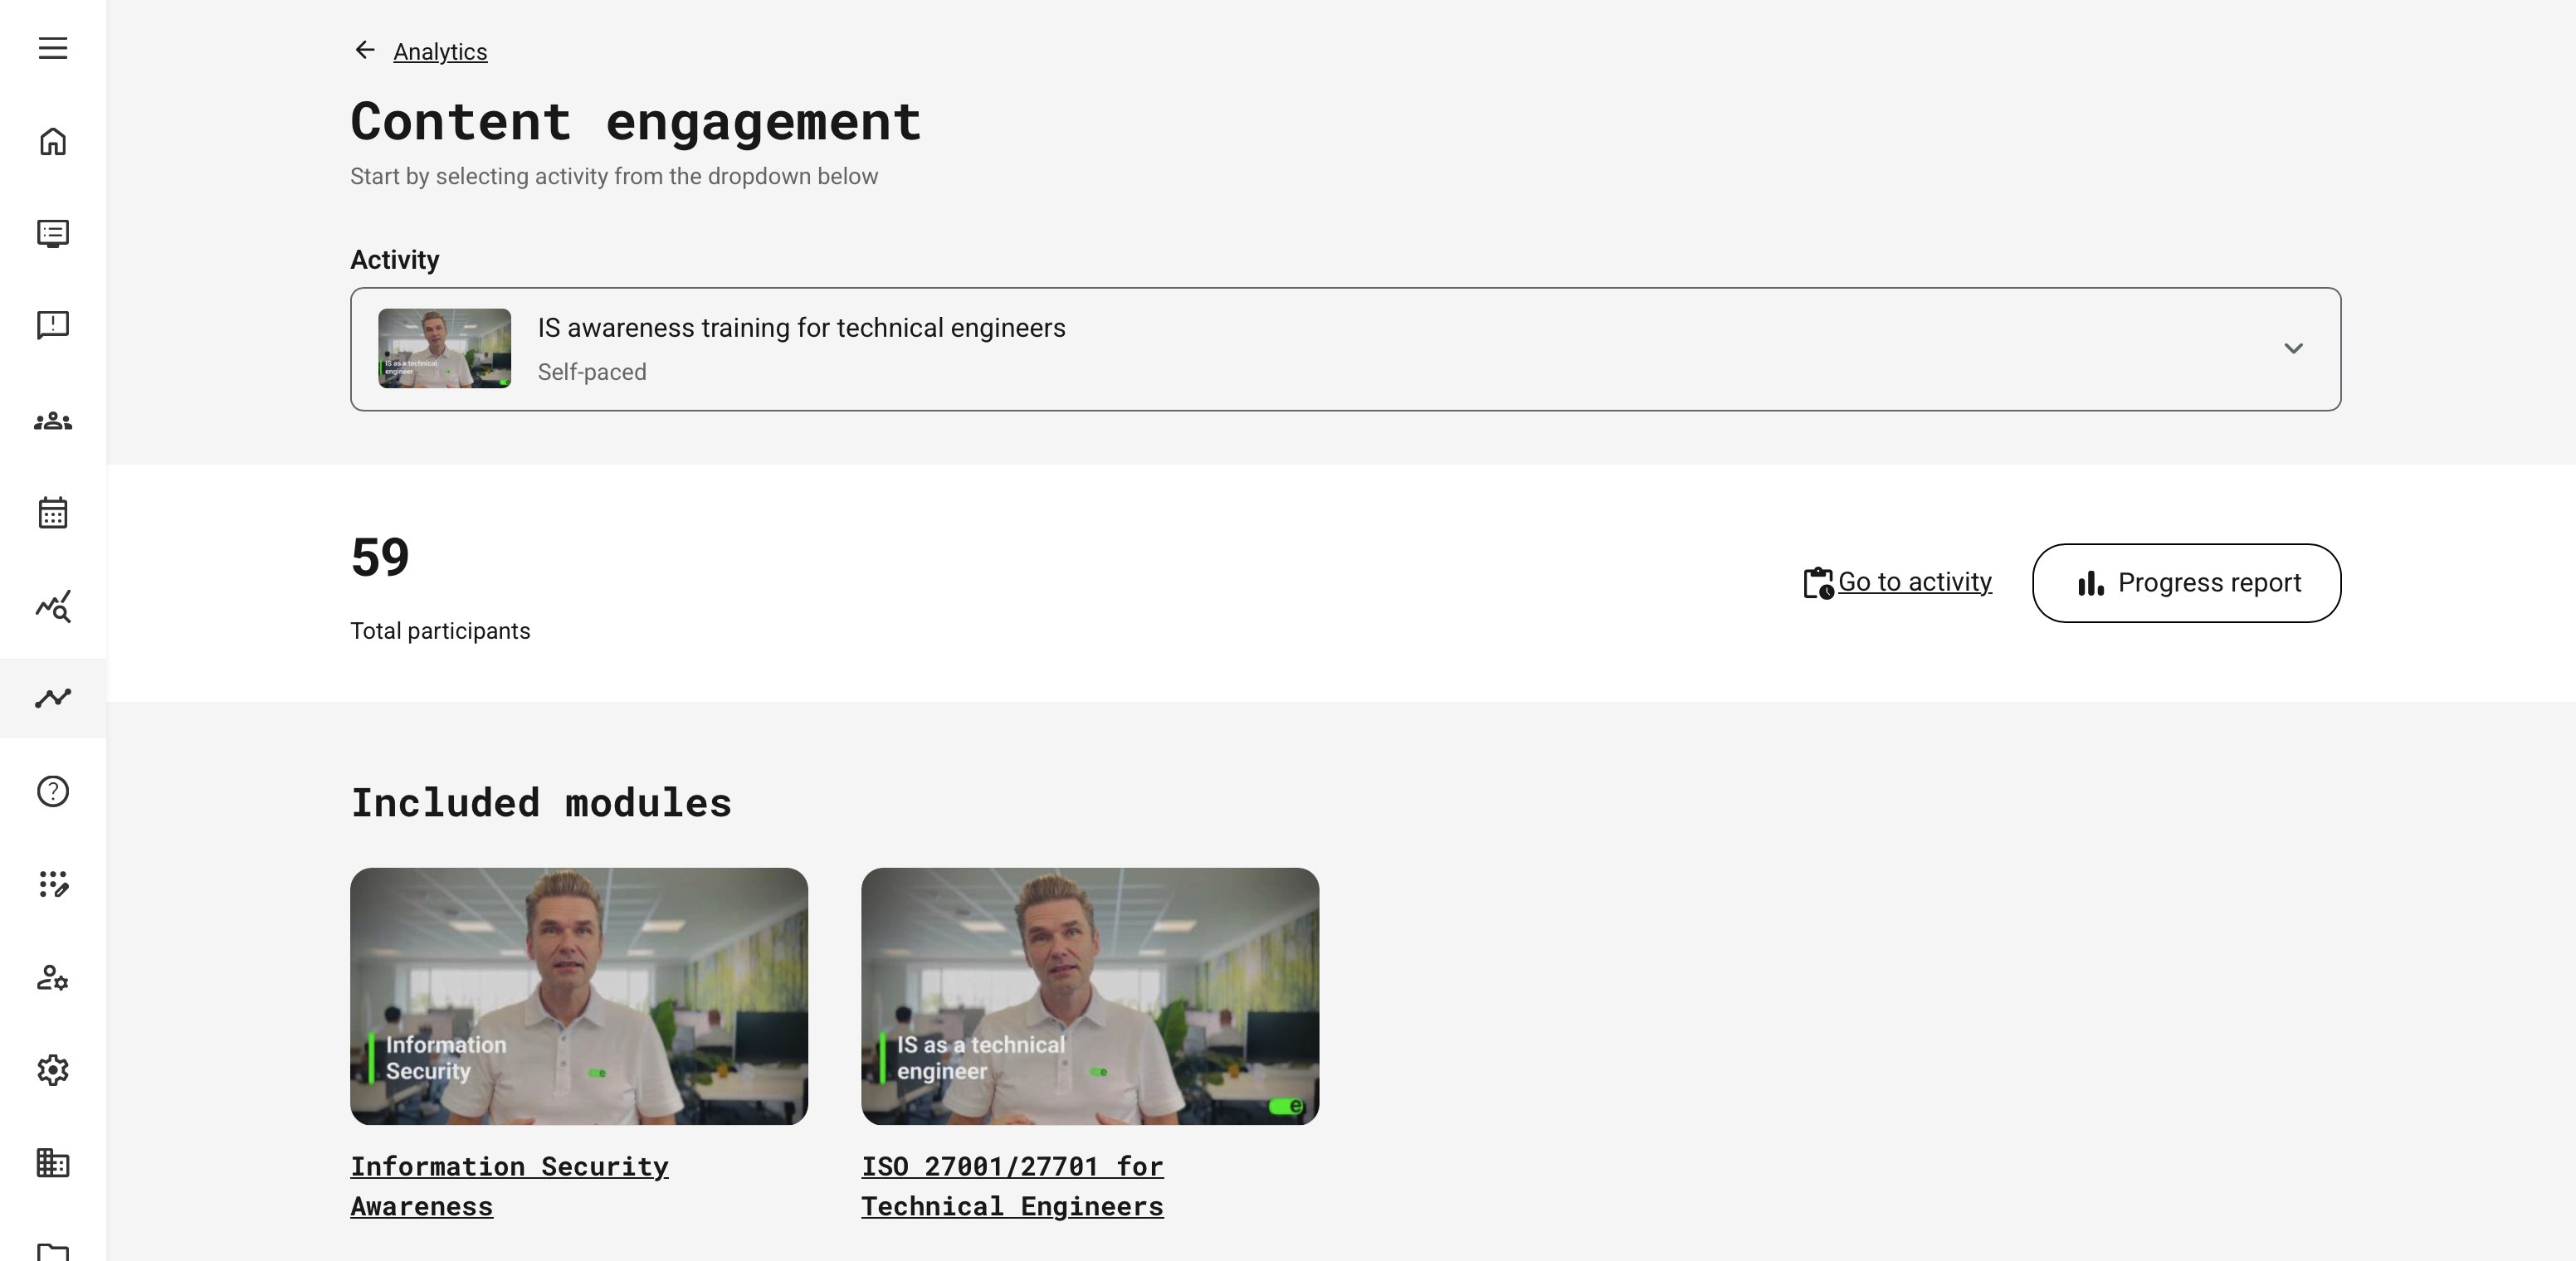The width and height of the screenshot is (2576, 1261).
Task: Open the chart search insights icon
Action: click(53, 606)
